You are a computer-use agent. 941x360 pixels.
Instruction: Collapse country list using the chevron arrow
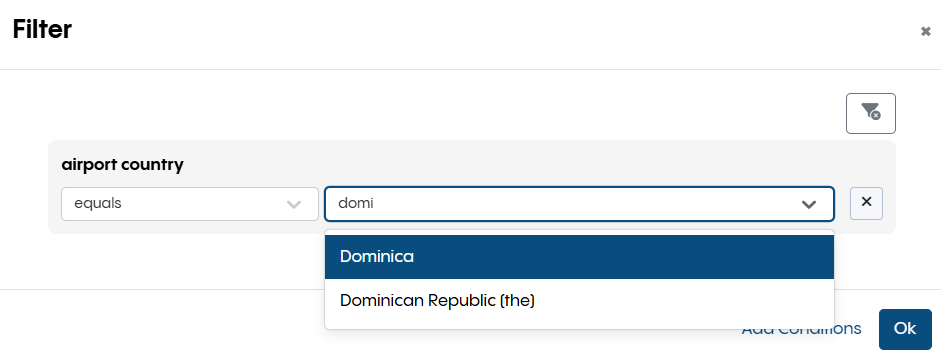(x=809, y=204)
